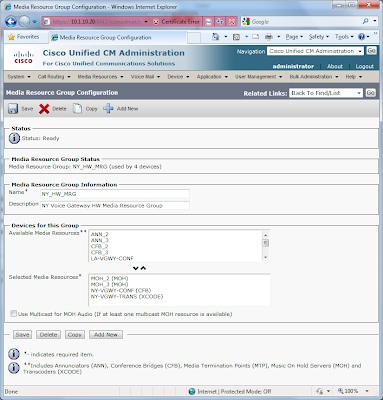Click the bottom Add New button
383x400 pixels.
(106, 335)
